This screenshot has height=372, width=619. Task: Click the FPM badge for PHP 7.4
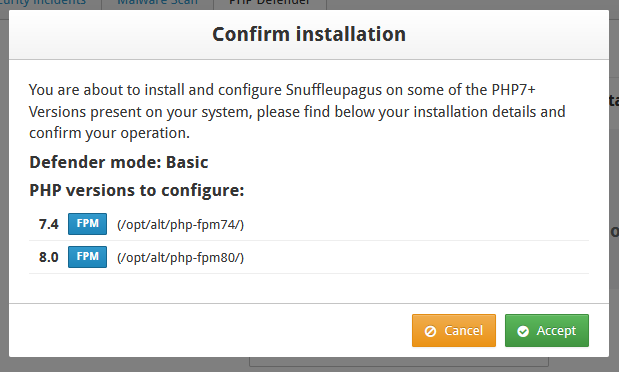point(87,224)
